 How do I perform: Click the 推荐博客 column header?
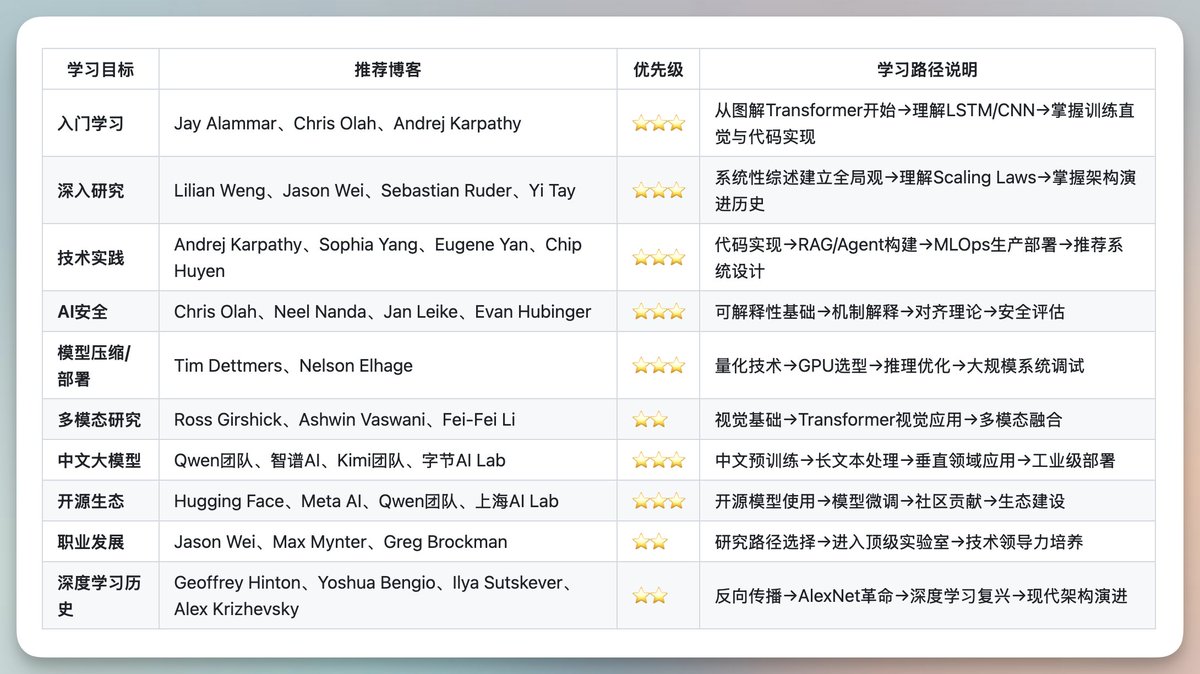(387, 70)
